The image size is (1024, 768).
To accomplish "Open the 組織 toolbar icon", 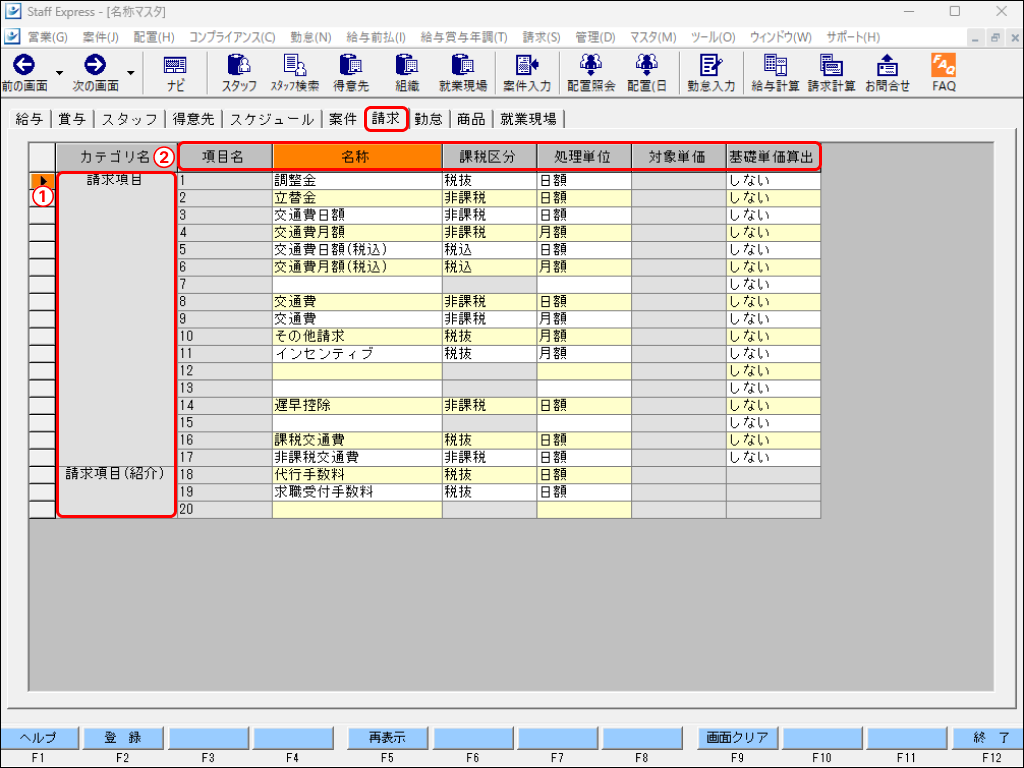I will [x=407, y=65].
